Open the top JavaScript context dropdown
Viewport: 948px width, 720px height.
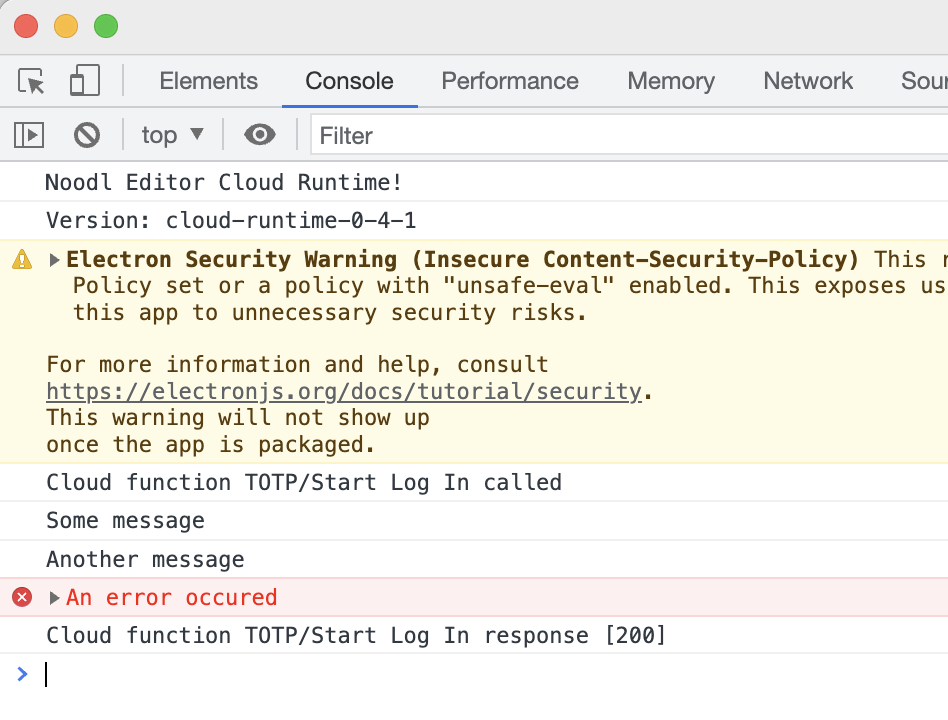(172, 134)
